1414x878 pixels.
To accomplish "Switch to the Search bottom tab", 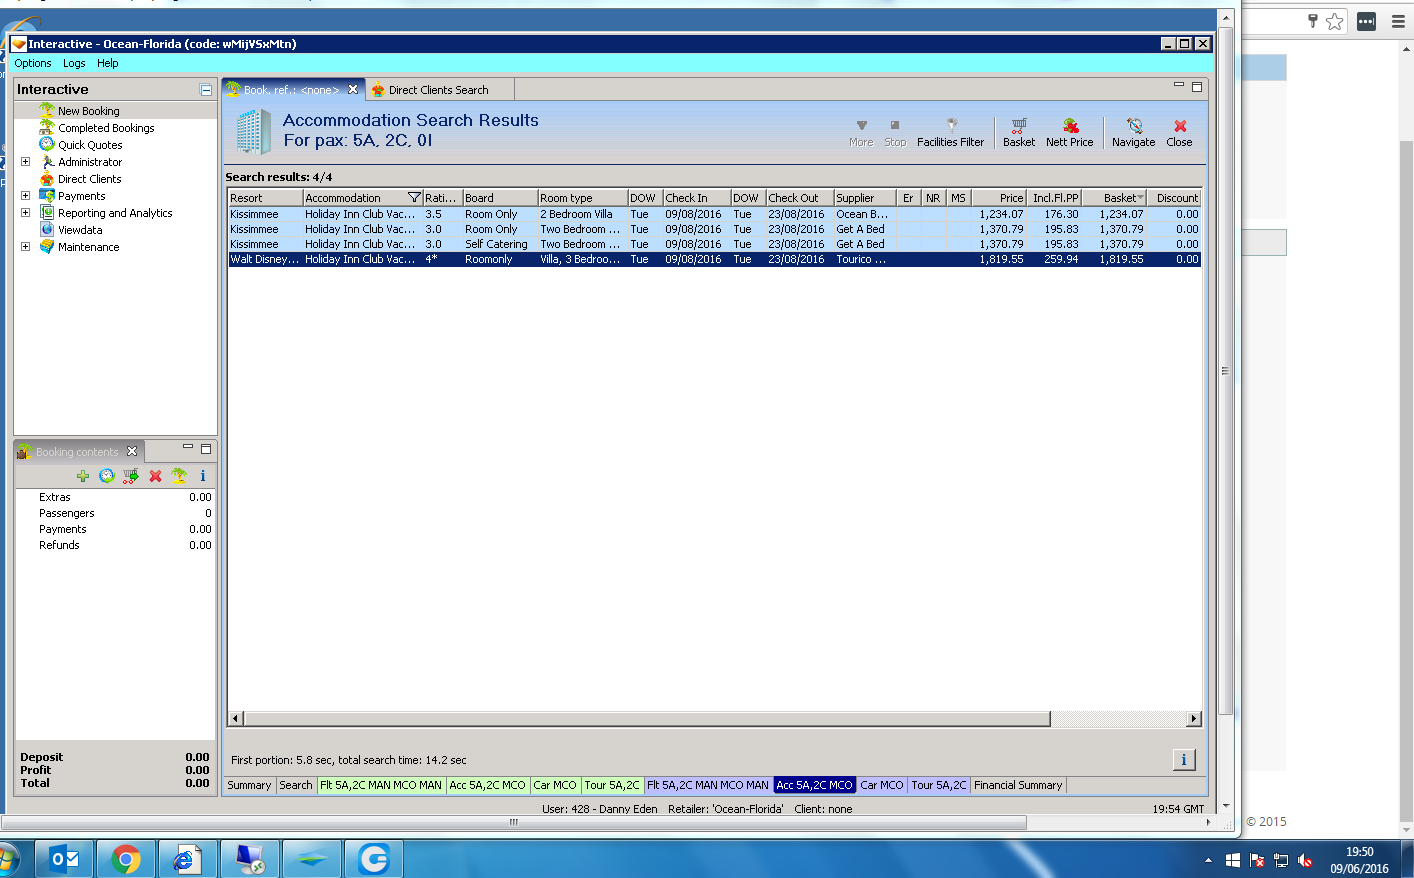I will pos(296,785).
